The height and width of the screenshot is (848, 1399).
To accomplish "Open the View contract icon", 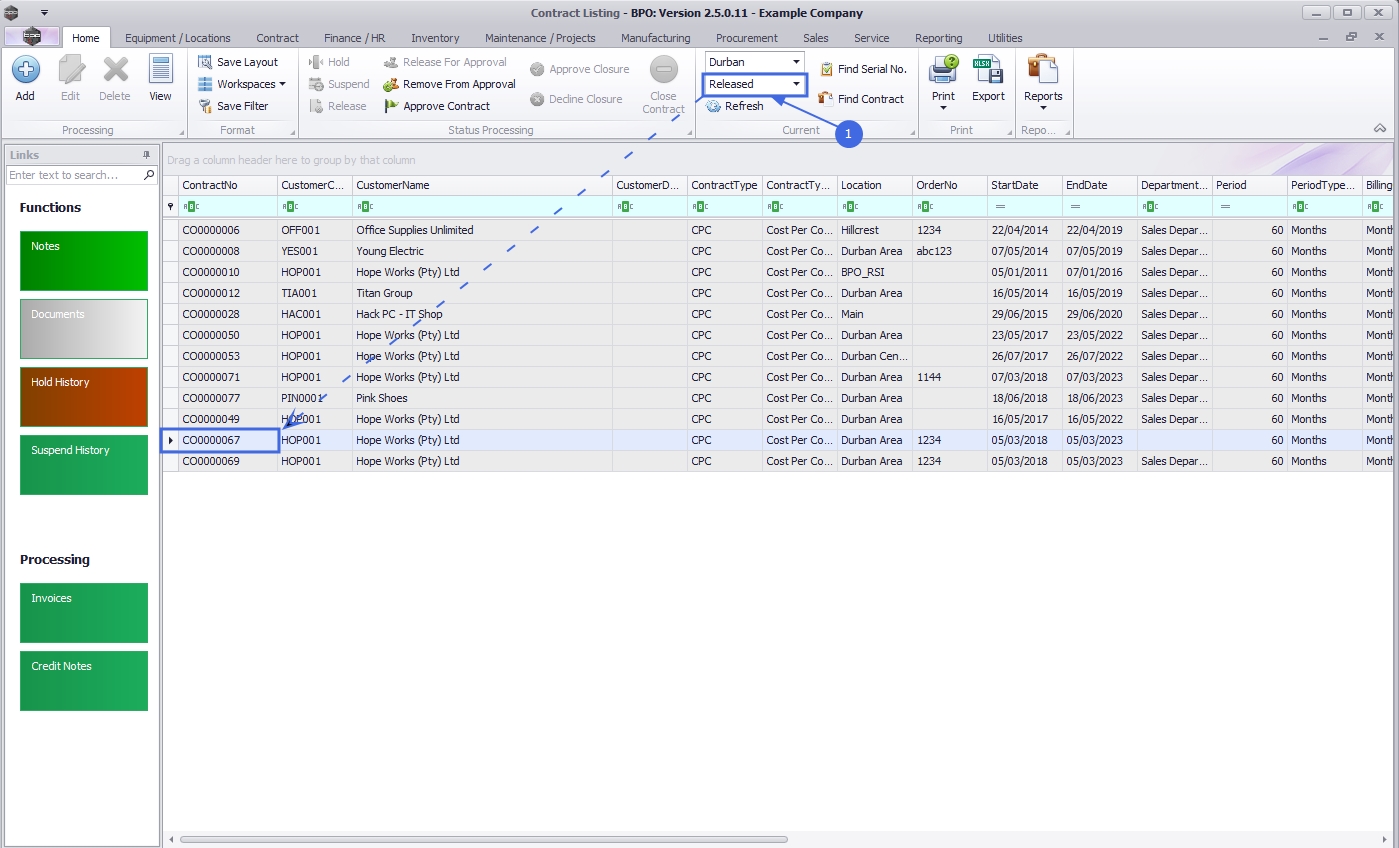I will coord(160,70).
